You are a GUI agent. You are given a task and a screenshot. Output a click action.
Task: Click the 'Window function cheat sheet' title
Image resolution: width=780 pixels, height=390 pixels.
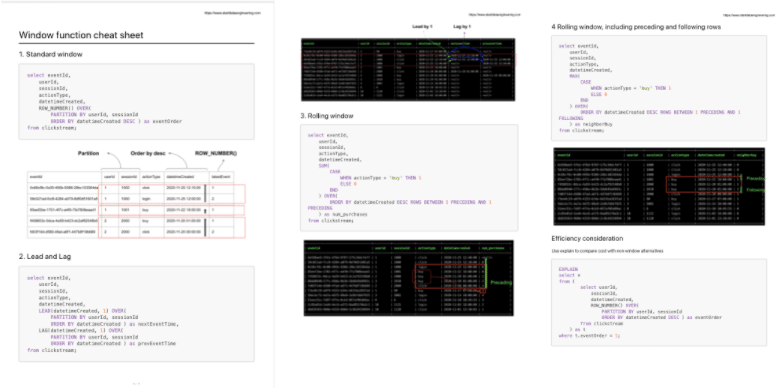pos(81,35)
